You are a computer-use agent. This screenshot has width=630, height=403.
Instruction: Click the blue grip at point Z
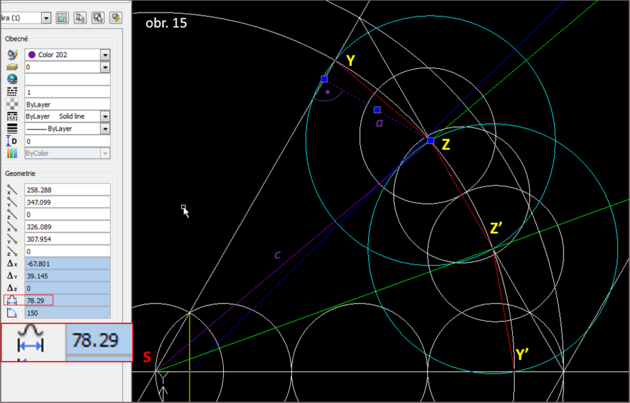point(431,141)
